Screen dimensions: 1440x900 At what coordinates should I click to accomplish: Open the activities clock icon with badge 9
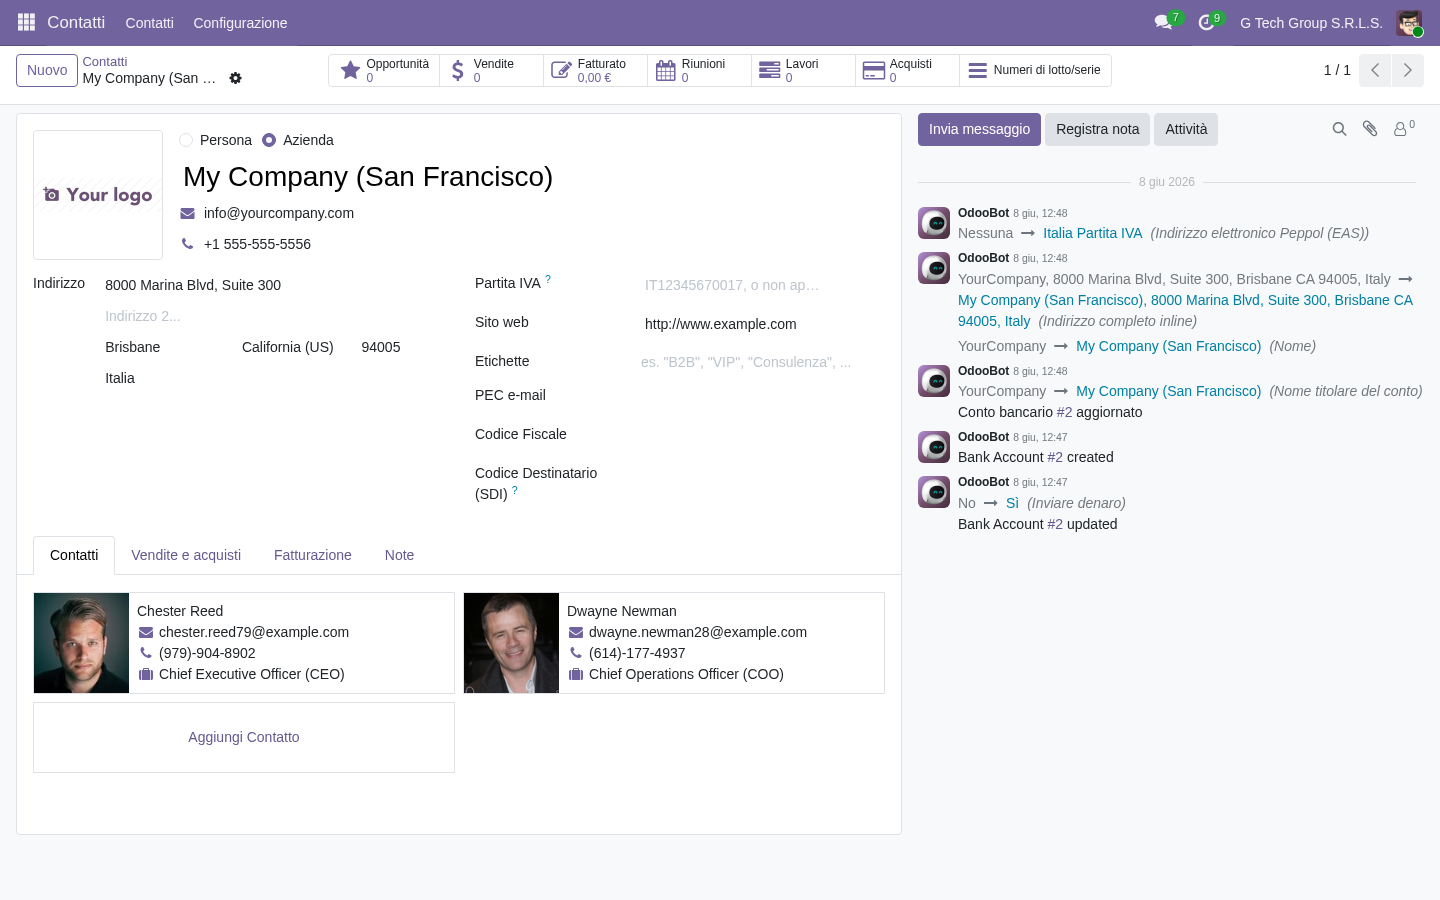pyautogui.click(x=1207, y=22)
